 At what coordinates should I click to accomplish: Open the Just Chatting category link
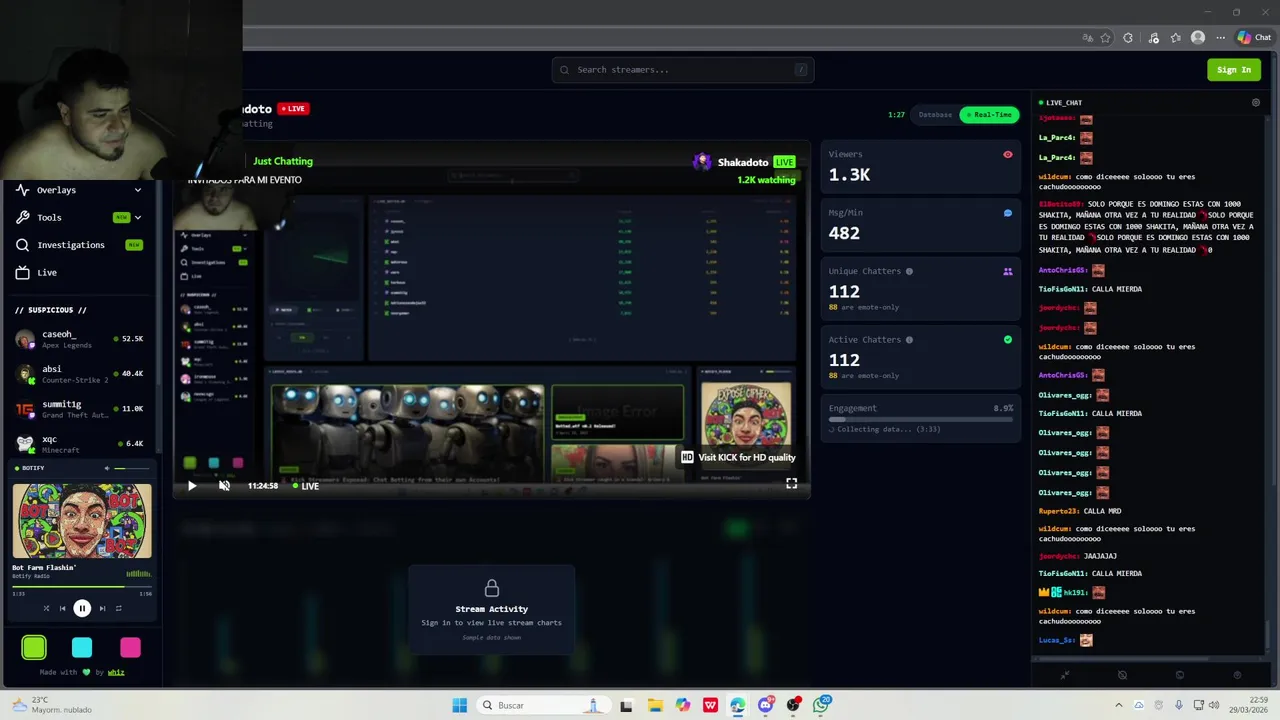pos(283,161)
